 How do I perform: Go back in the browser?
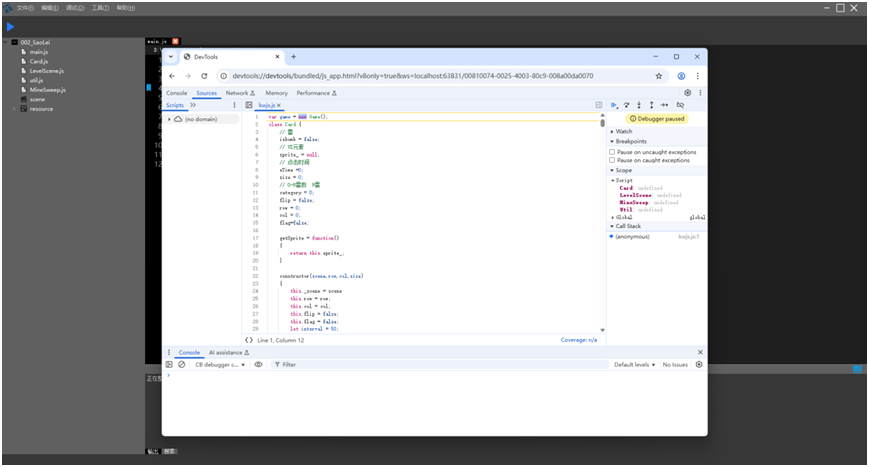(x=172, y=76)
